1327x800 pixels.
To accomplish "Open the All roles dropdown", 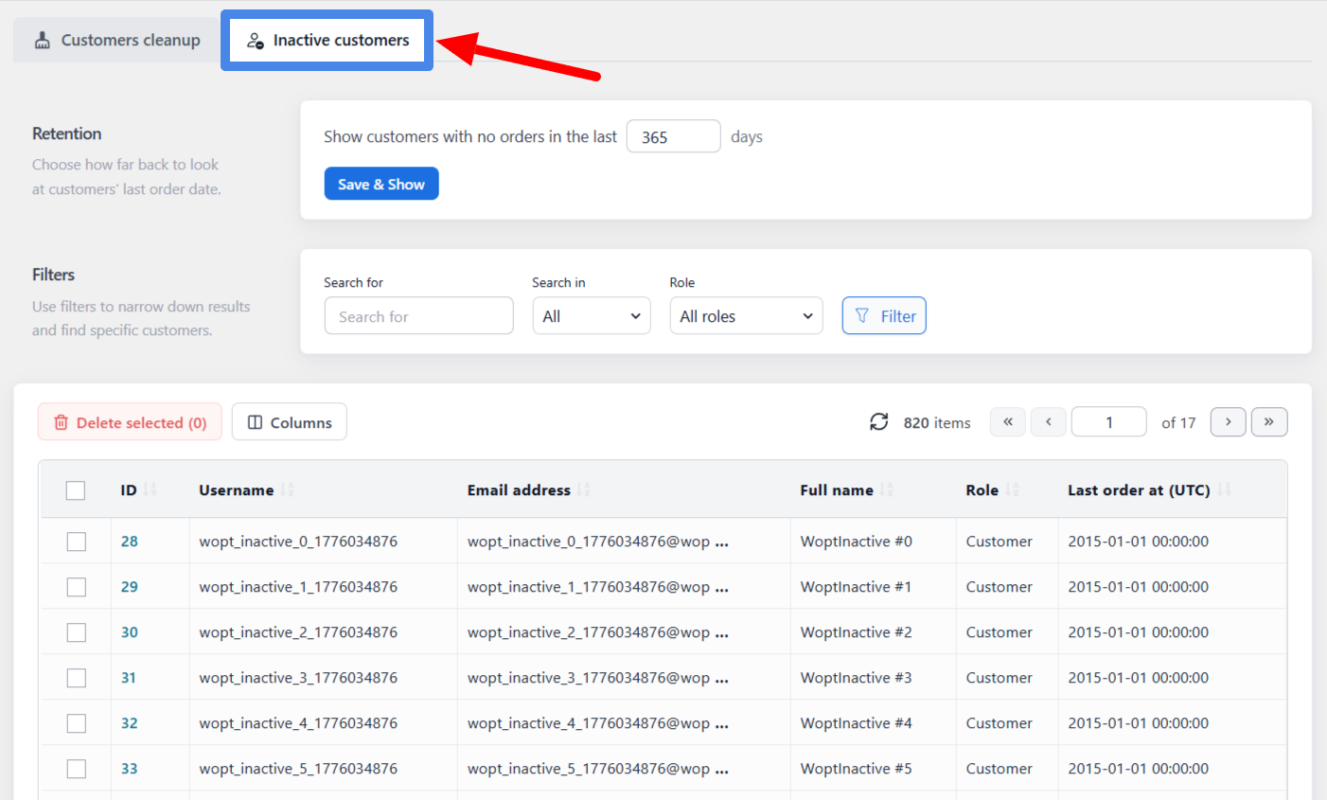I will click(746, 316).
